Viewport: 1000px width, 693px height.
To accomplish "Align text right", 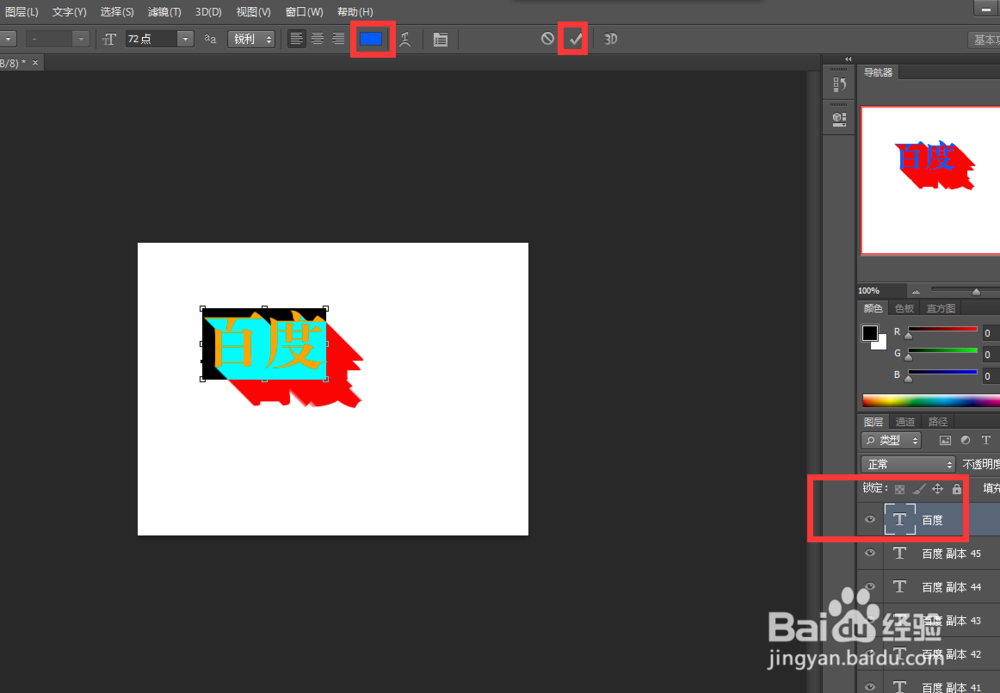I will coord(338,39).
